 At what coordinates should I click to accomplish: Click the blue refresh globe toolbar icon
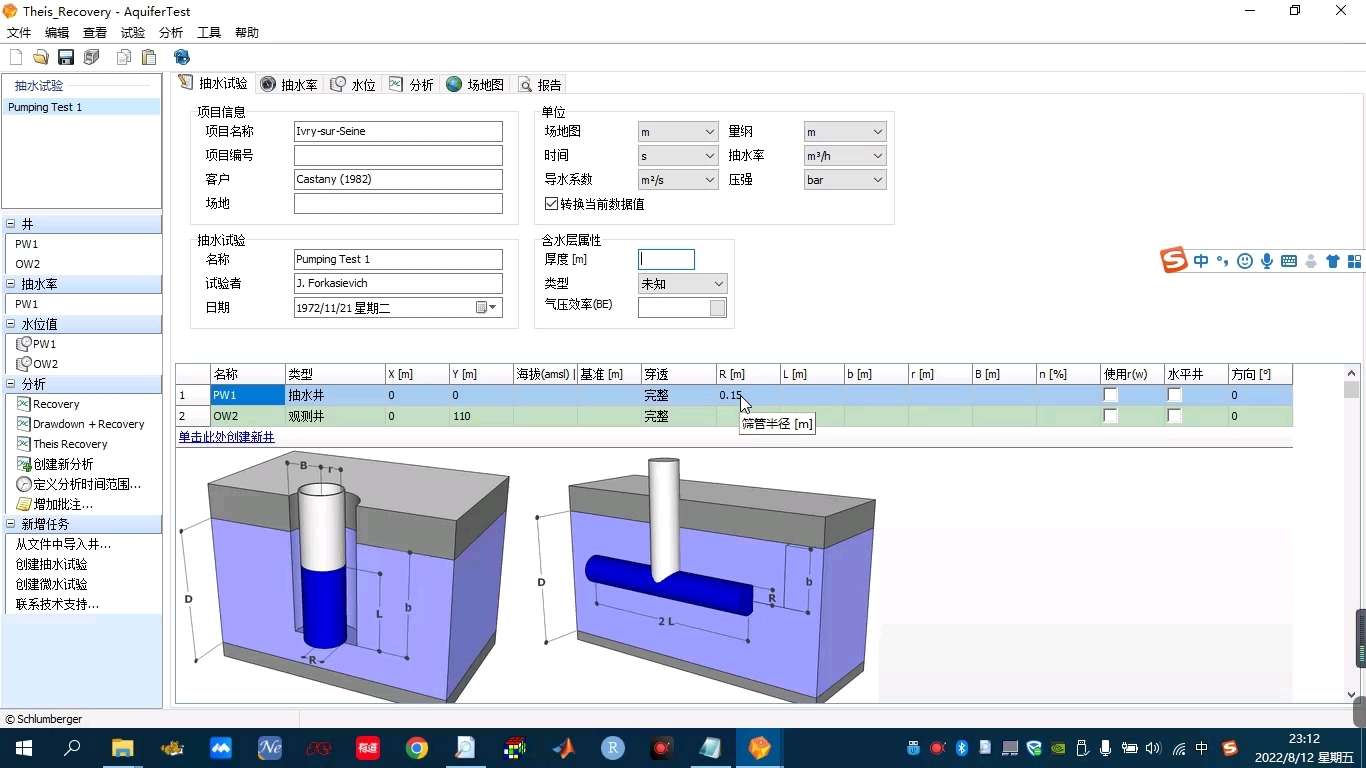point(182,57)
